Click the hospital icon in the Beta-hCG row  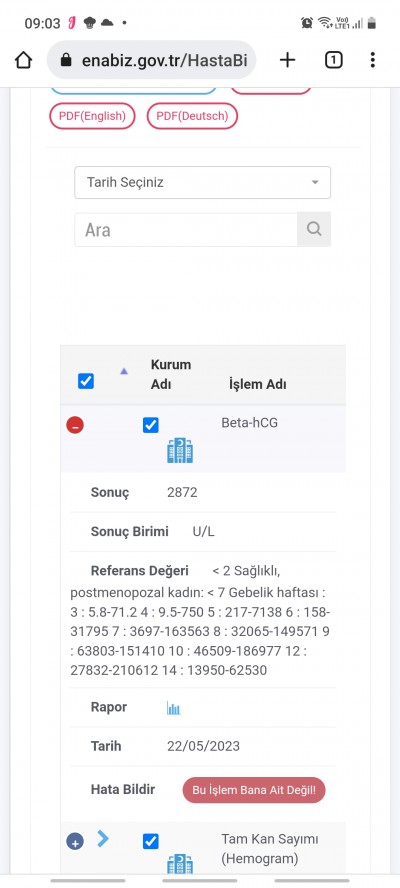pos(180,451)
